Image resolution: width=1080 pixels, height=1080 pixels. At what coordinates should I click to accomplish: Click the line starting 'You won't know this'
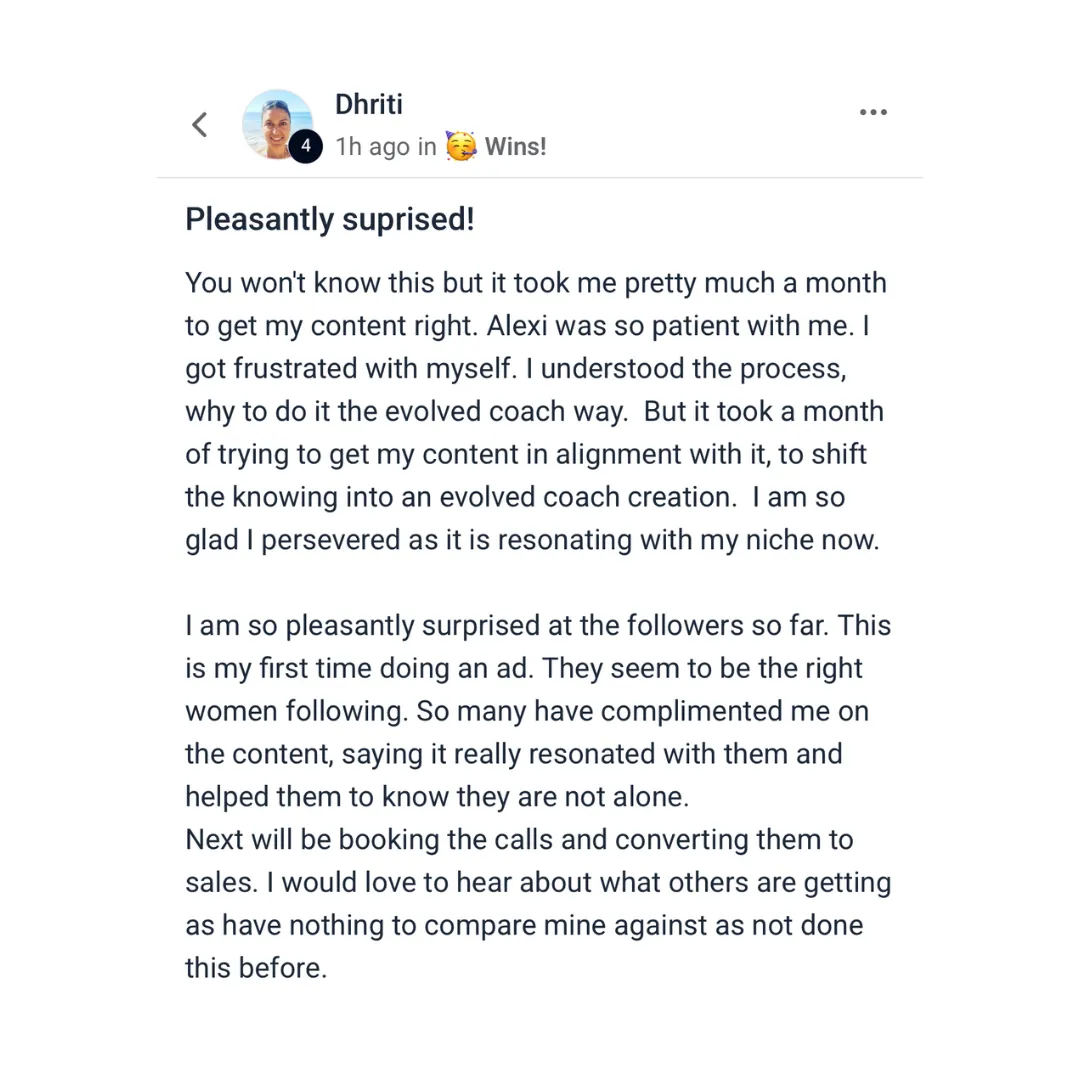point(536,283)
